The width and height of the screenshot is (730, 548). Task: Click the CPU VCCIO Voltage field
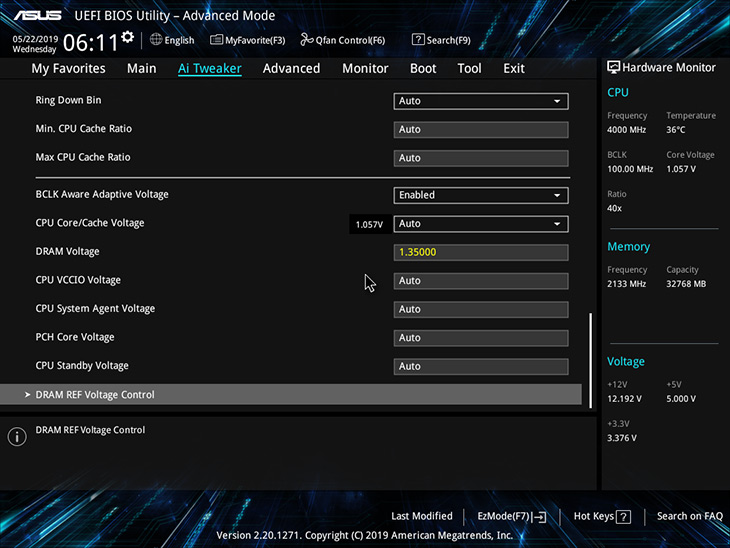pyautogui.click(x=480, y=281)
